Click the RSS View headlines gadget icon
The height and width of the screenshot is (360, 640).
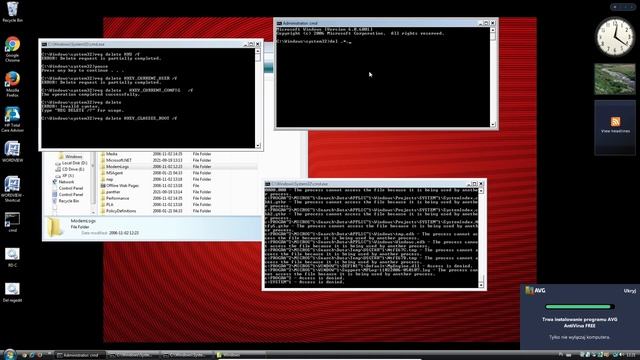616,122
